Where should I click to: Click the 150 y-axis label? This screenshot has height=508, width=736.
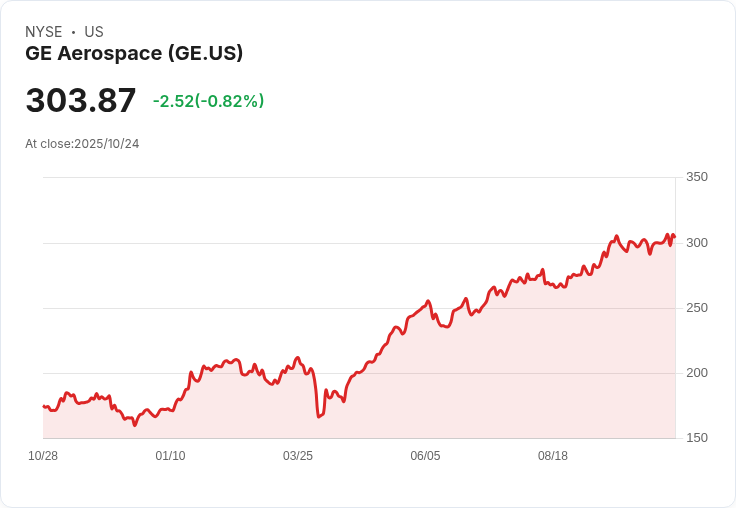pos(696,438)
